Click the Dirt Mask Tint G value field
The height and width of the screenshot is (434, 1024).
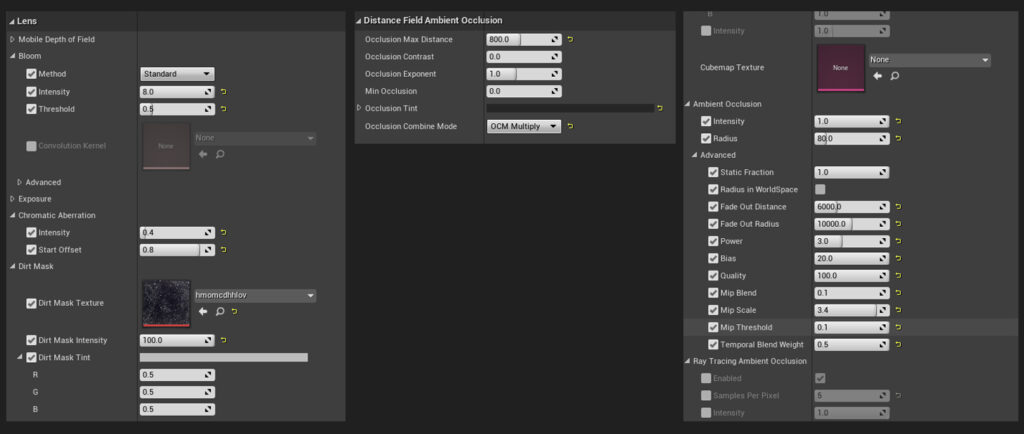pos(177,392)
